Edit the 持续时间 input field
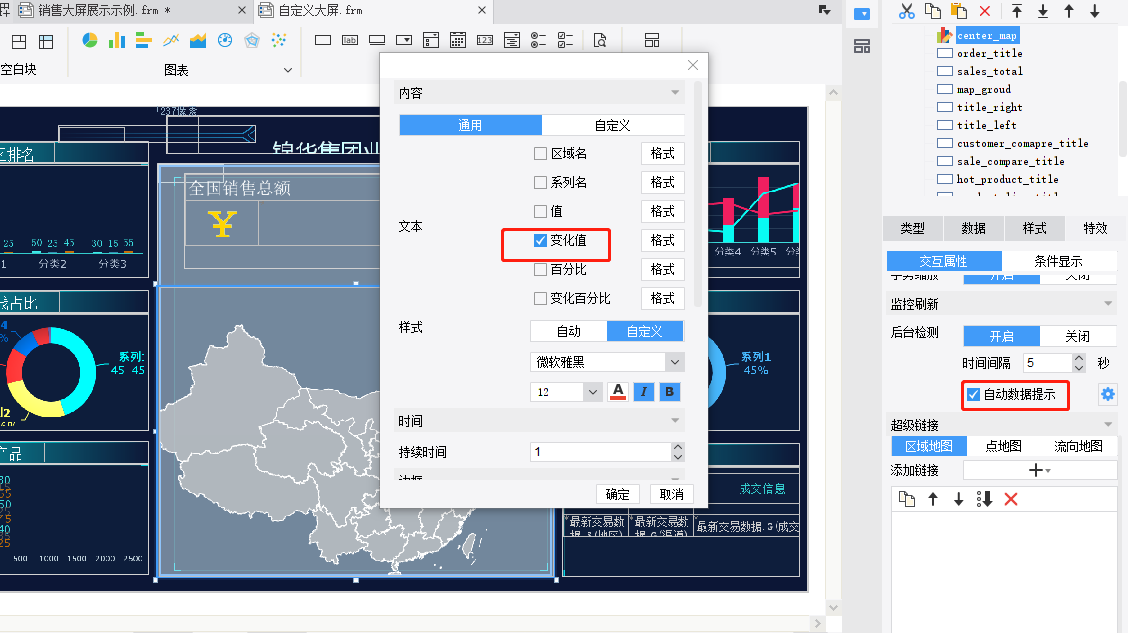 tap(601, 452)
